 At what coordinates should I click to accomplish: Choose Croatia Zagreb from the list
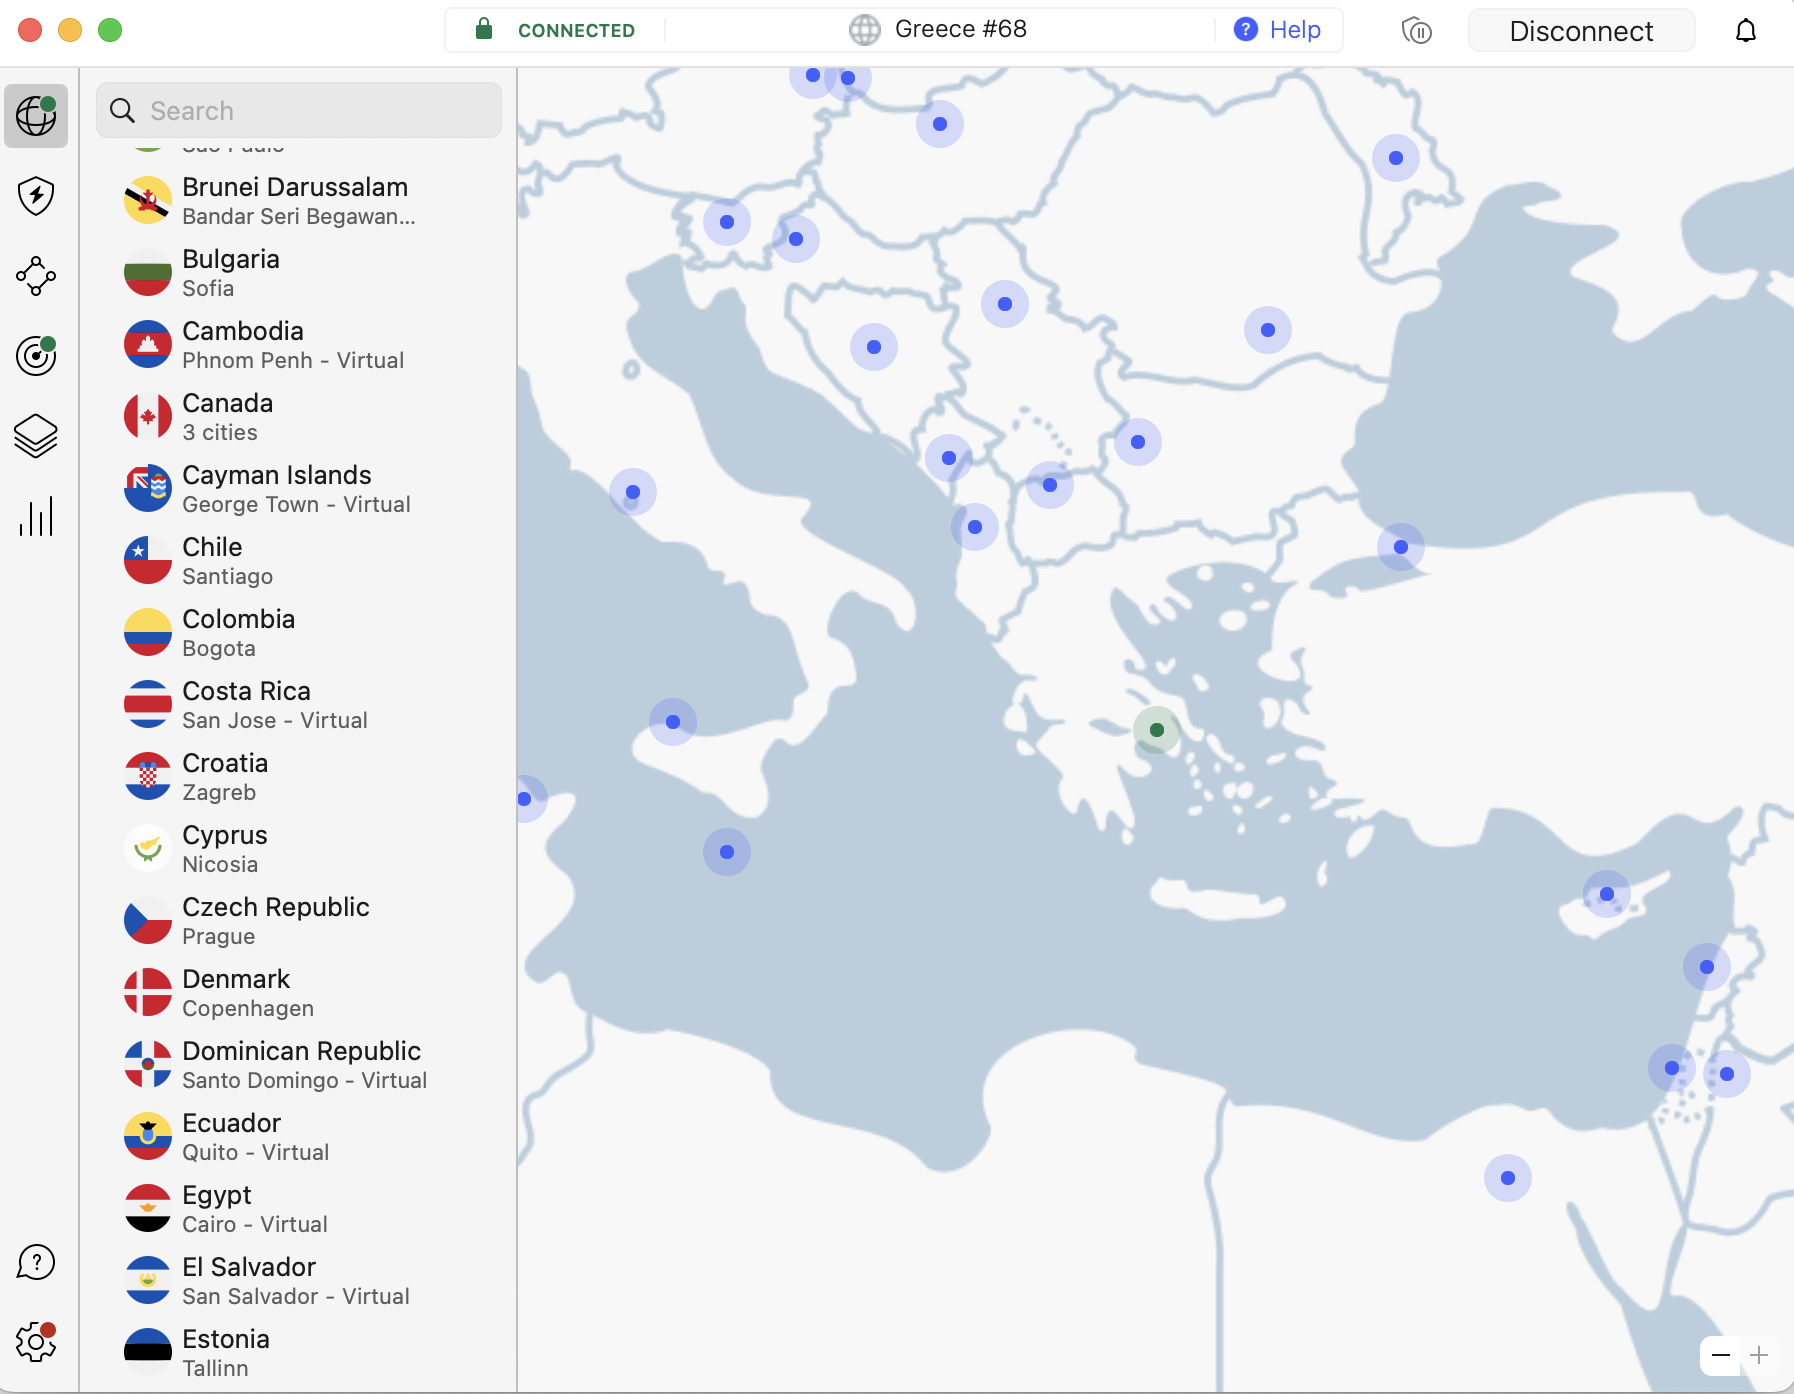pos(225,776)
